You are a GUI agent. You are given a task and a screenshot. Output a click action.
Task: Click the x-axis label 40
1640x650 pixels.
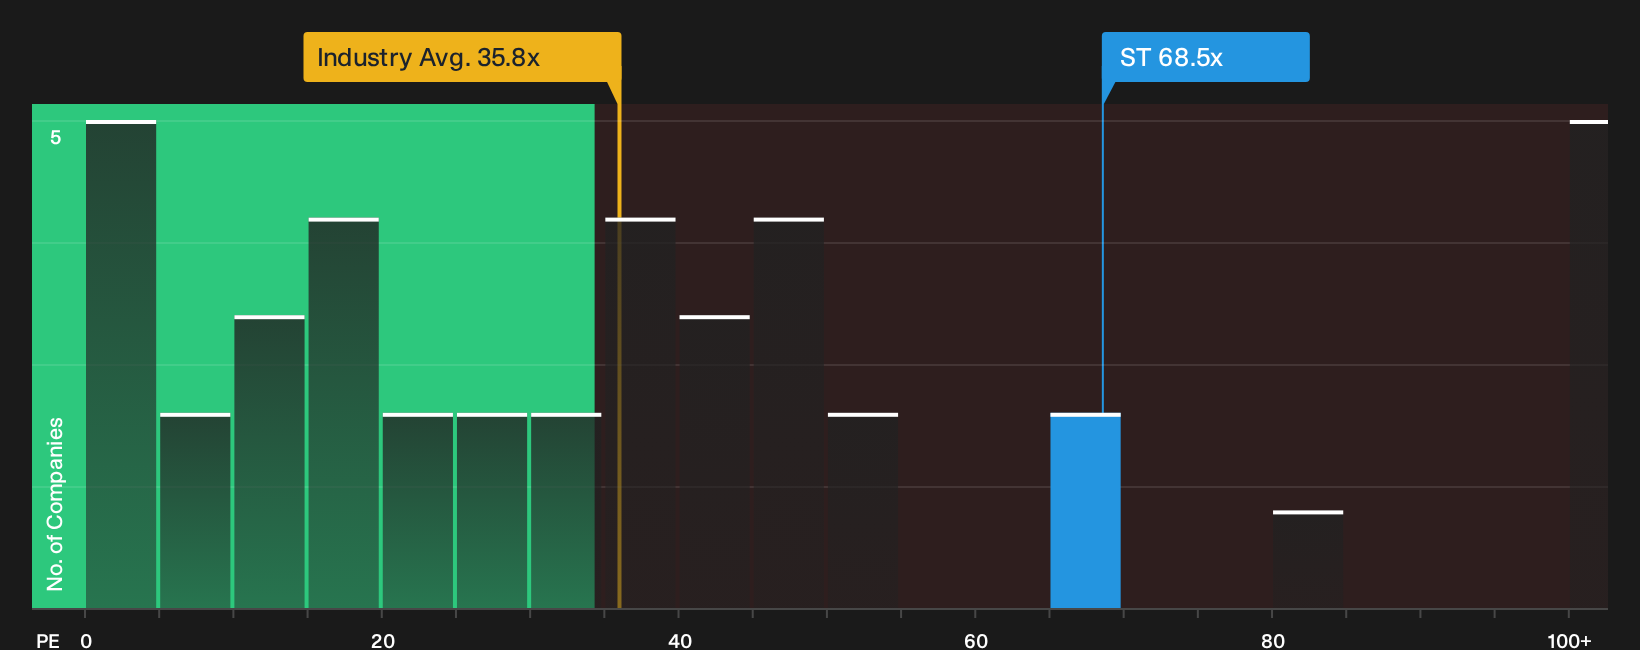click(680, 640)
